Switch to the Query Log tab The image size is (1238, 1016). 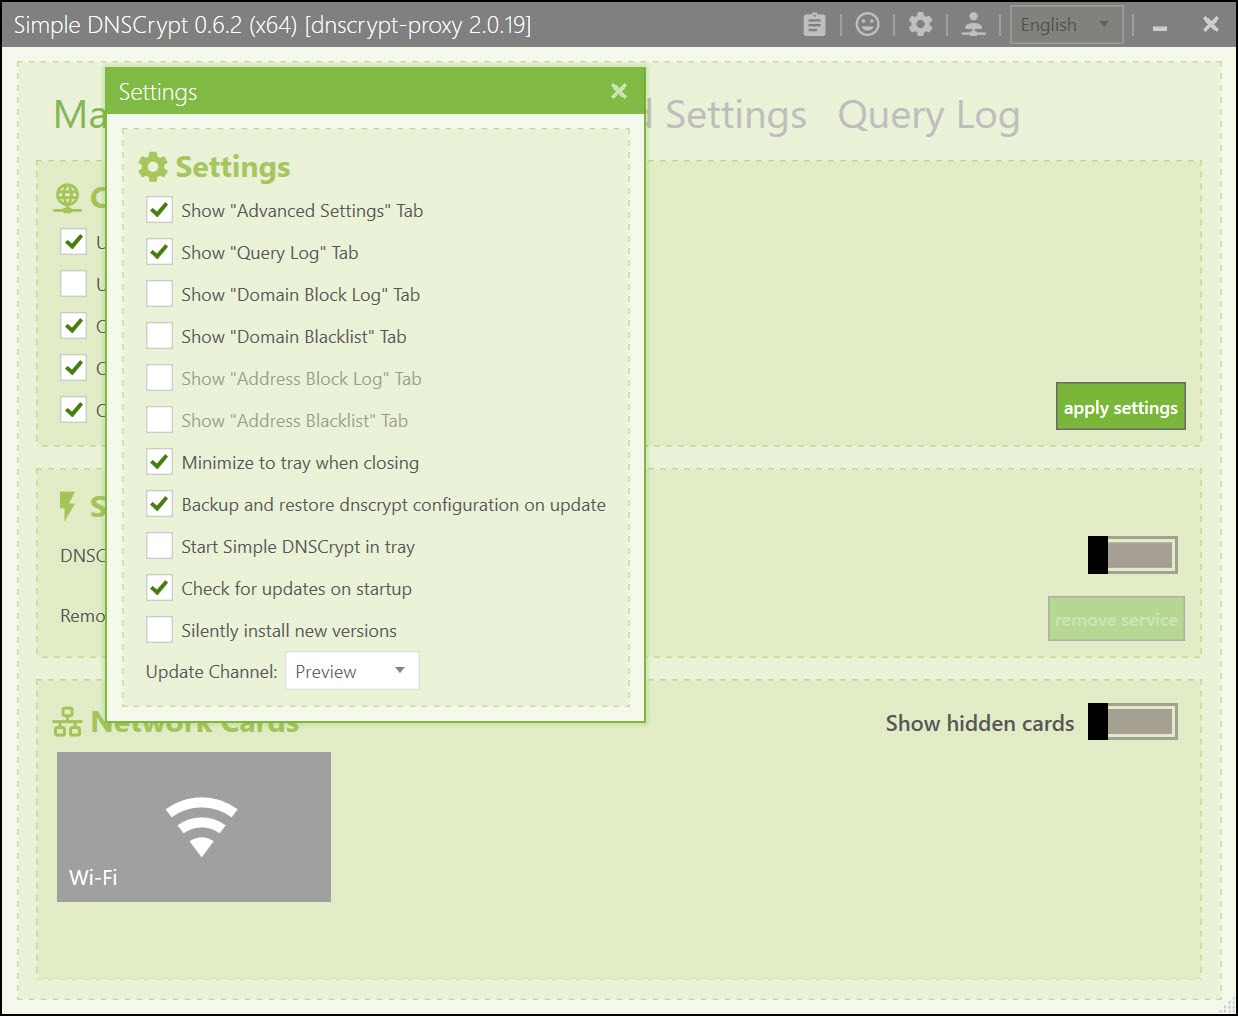click(928, 116)
